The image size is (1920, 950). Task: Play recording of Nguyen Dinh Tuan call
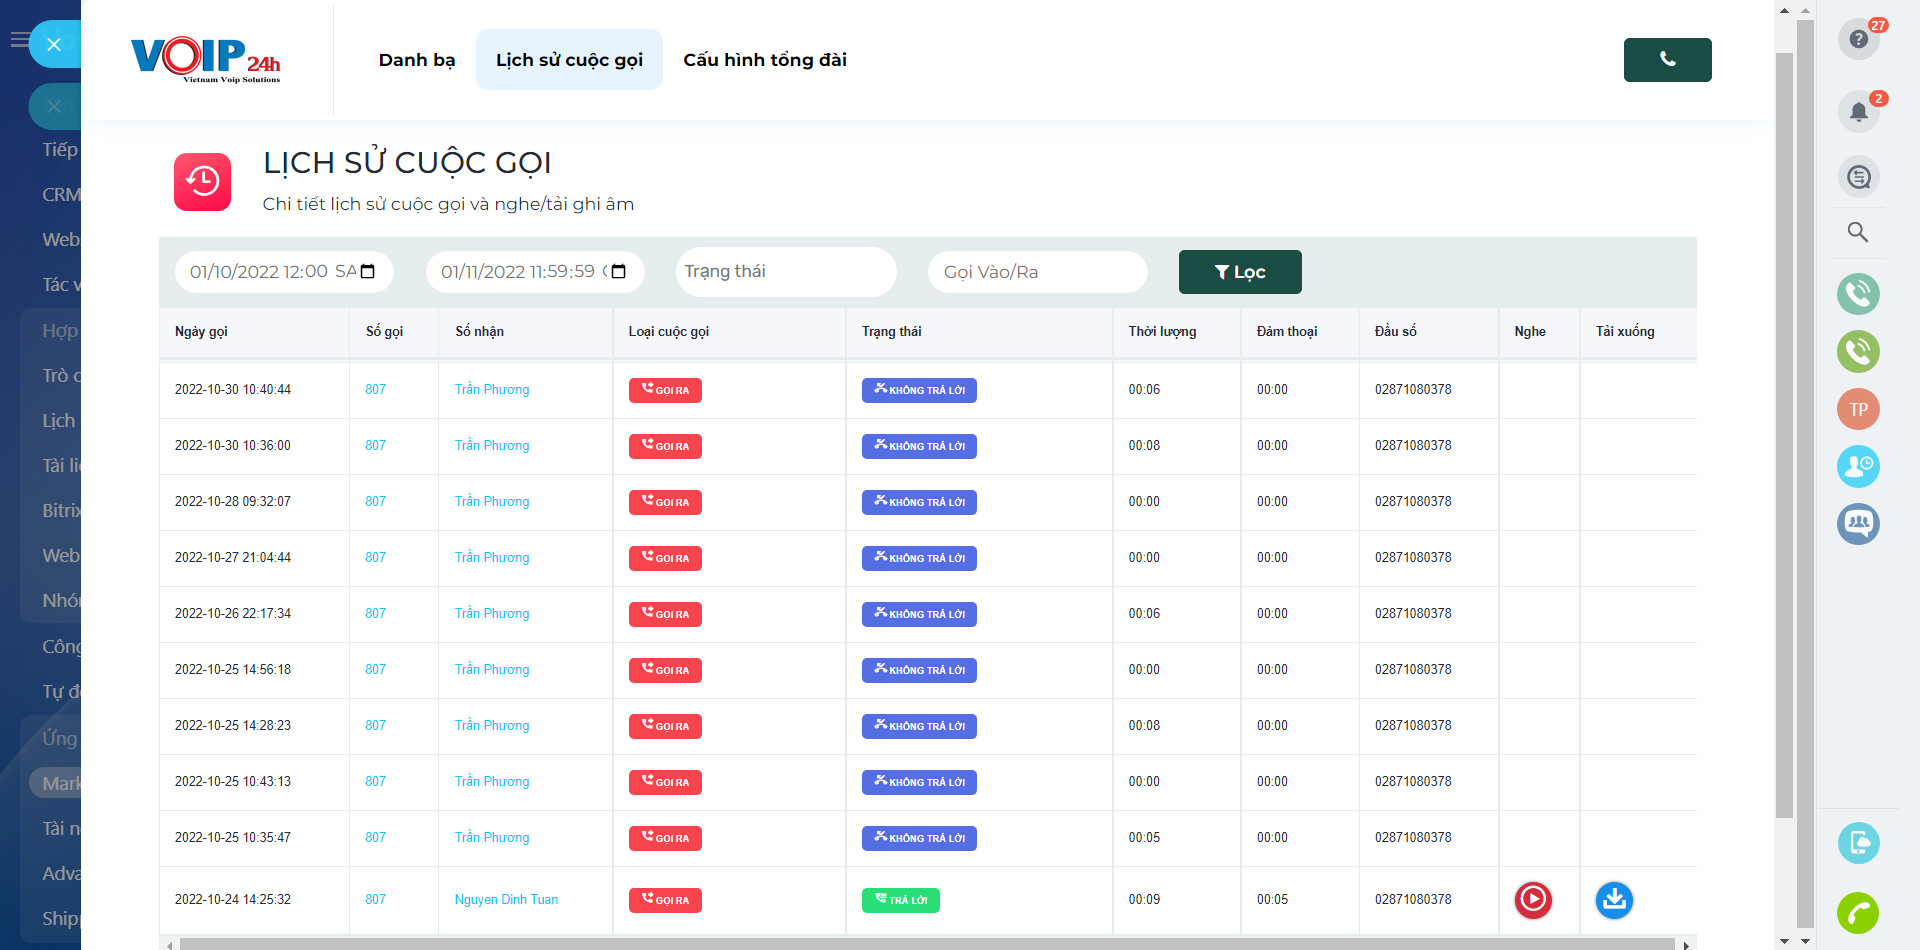pos(1532,900)
